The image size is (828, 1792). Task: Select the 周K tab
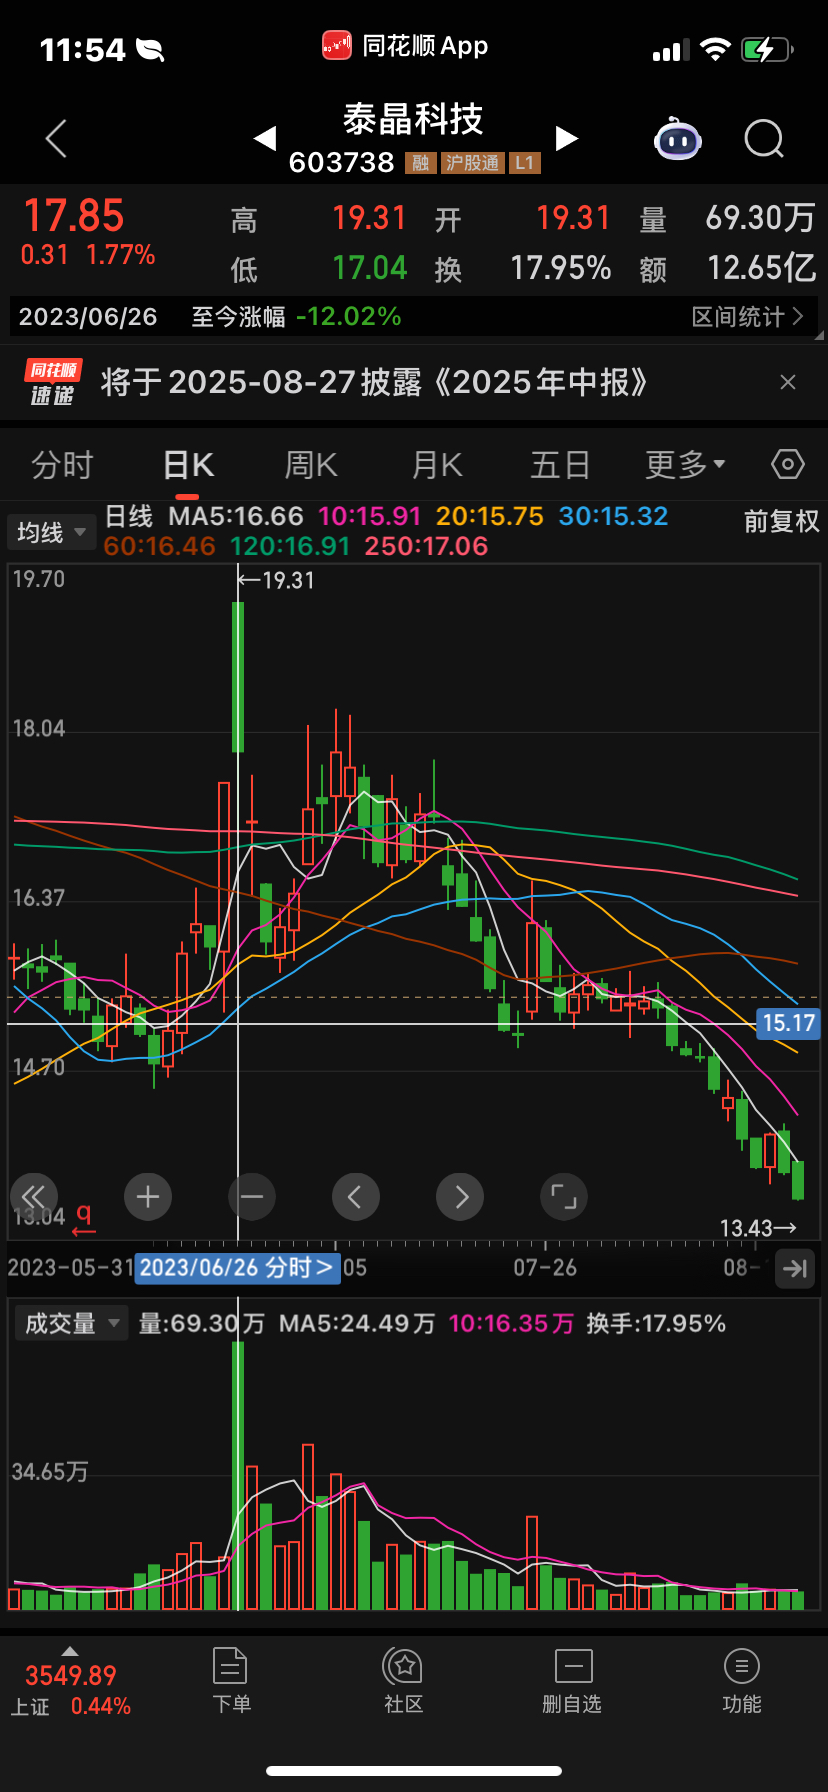click(x=311, y=465)
